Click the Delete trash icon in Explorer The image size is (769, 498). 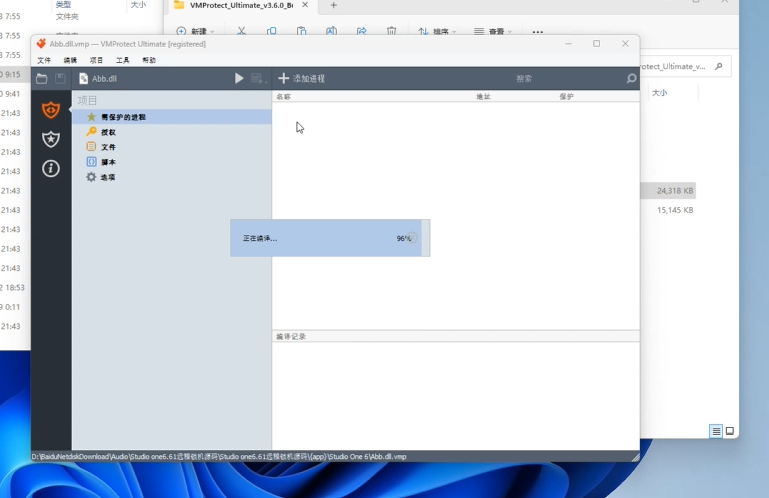[391, 32]
